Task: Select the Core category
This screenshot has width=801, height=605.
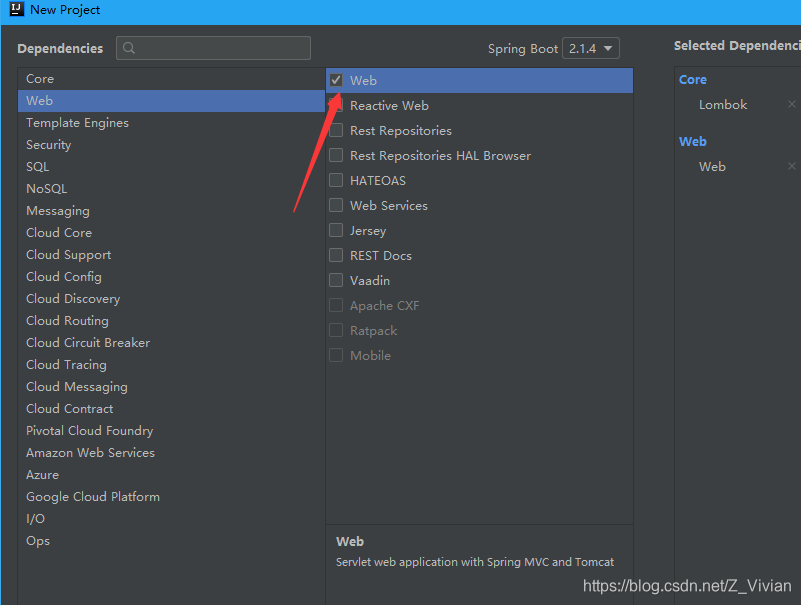Action: [171, 79]
